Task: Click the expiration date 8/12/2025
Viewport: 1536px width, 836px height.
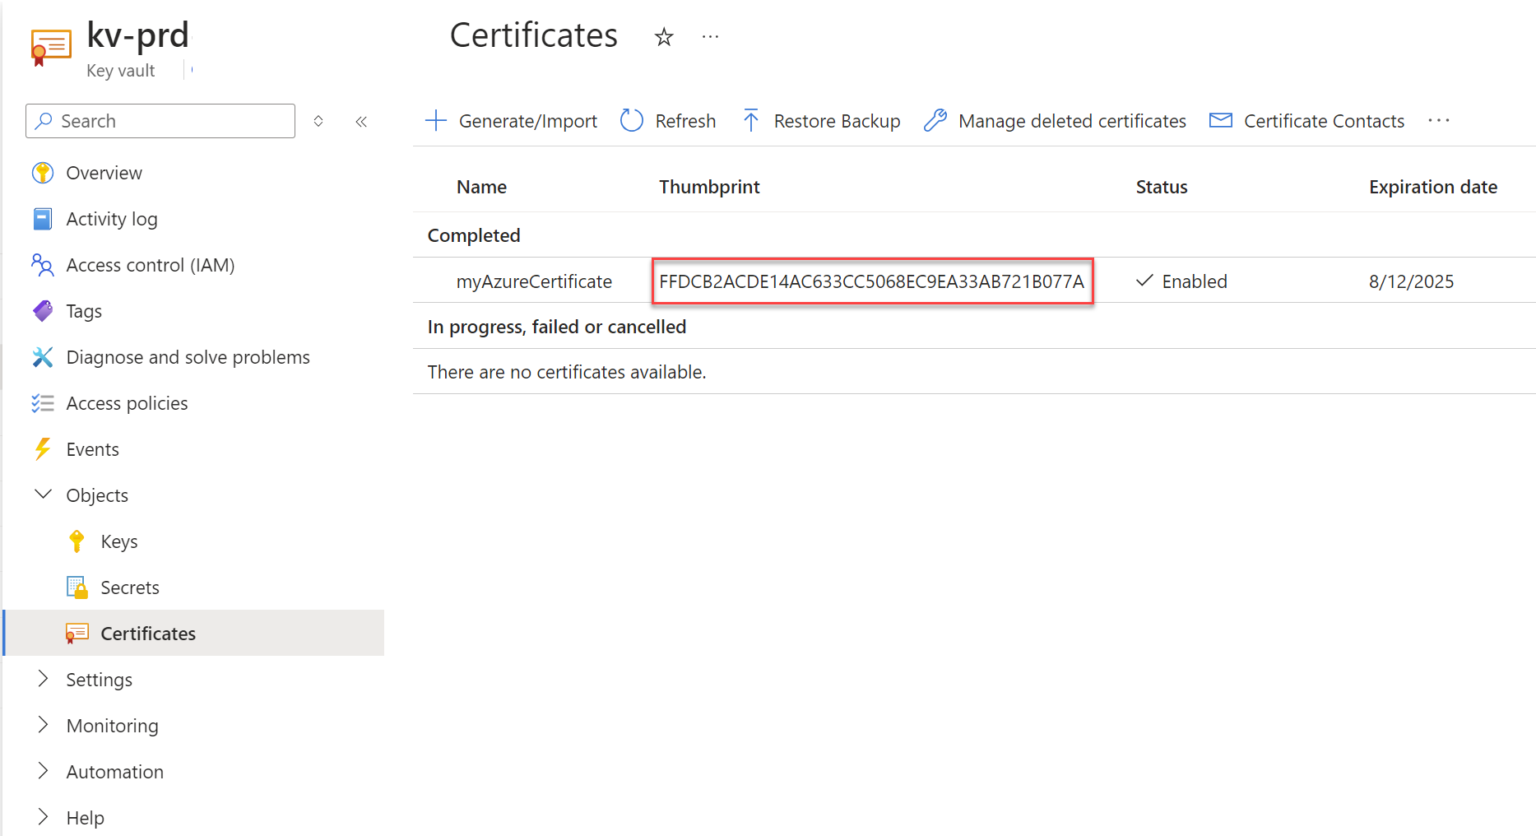Action: (1411, 281)
